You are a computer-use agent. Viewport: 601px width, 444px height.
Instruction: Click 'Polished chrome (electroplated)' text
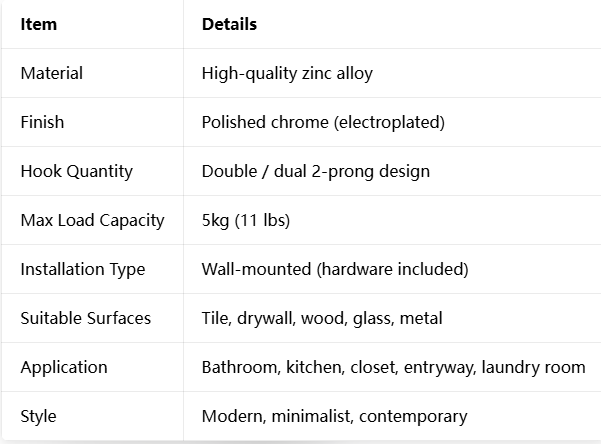[323, 122]
